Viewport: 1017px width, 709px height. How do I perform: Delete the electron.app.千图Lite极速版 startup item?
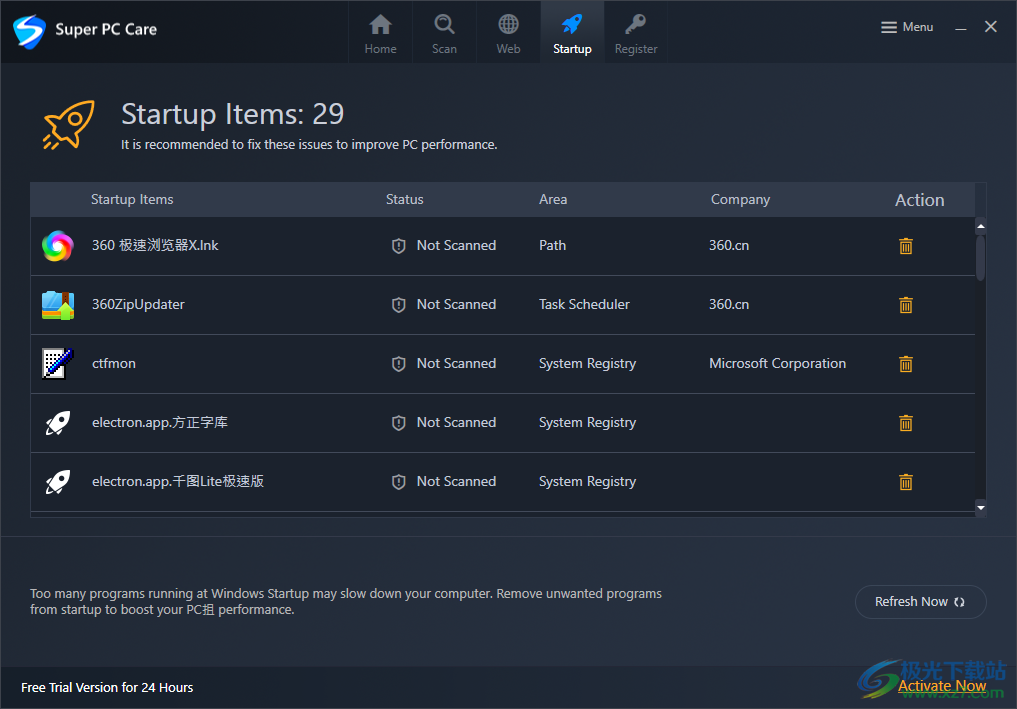(905, 482)
